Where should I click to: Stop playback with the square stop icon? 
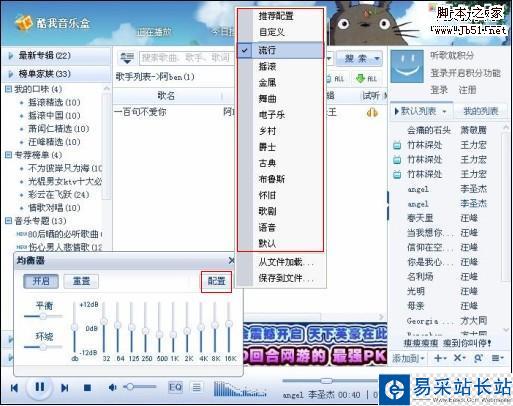click(x=87, y=388)
